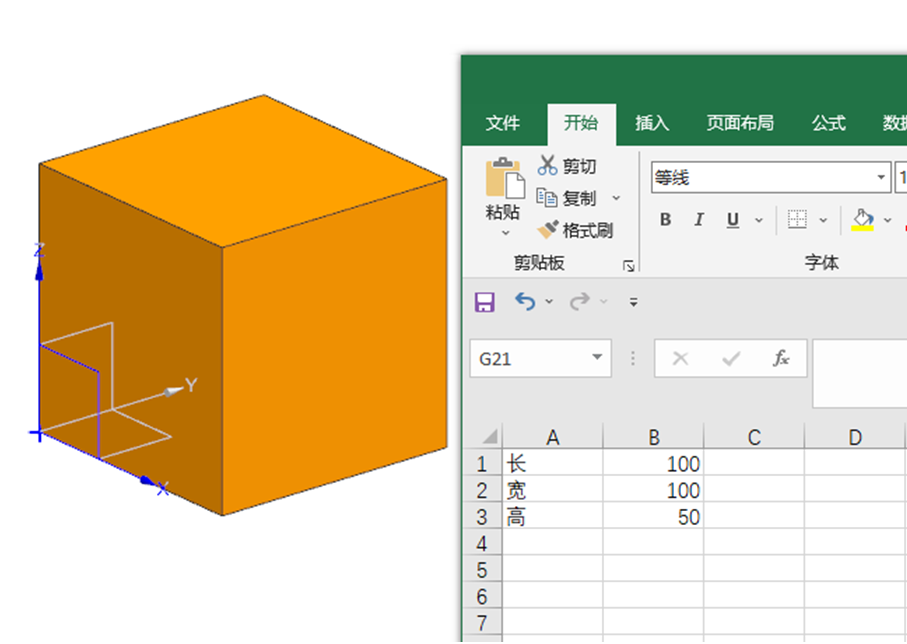
Task: Click the Redo arrow
Action: click(x=580, y=301)
